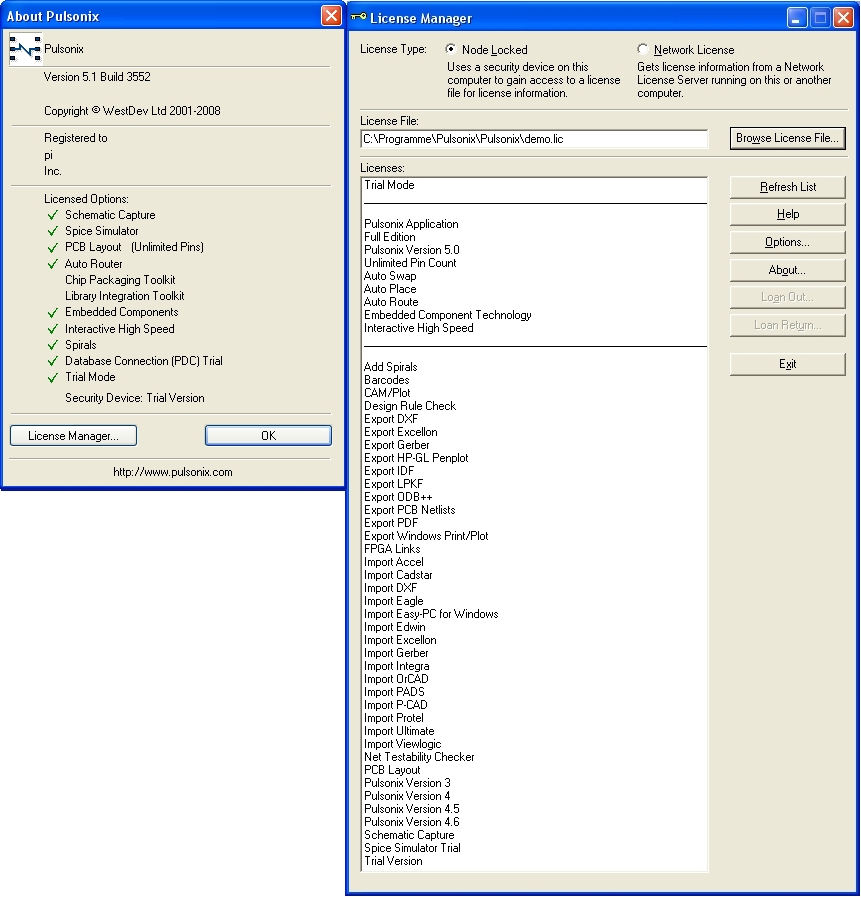Select Spice Simulator Trial entry
The height and width of the screenshot is (899, 861).
(x=412, y=848)
